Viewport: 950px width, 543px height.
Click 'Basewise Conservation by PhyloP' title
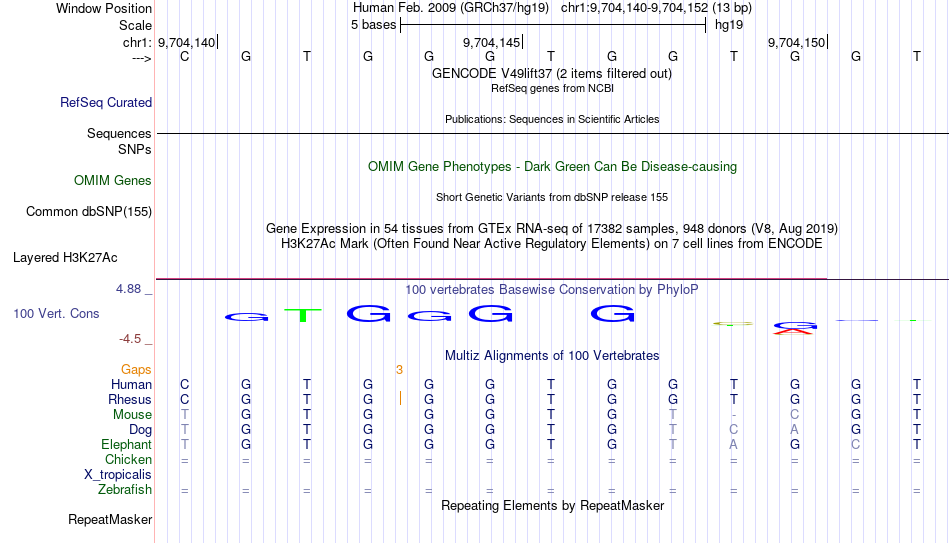tap(552, 290)
